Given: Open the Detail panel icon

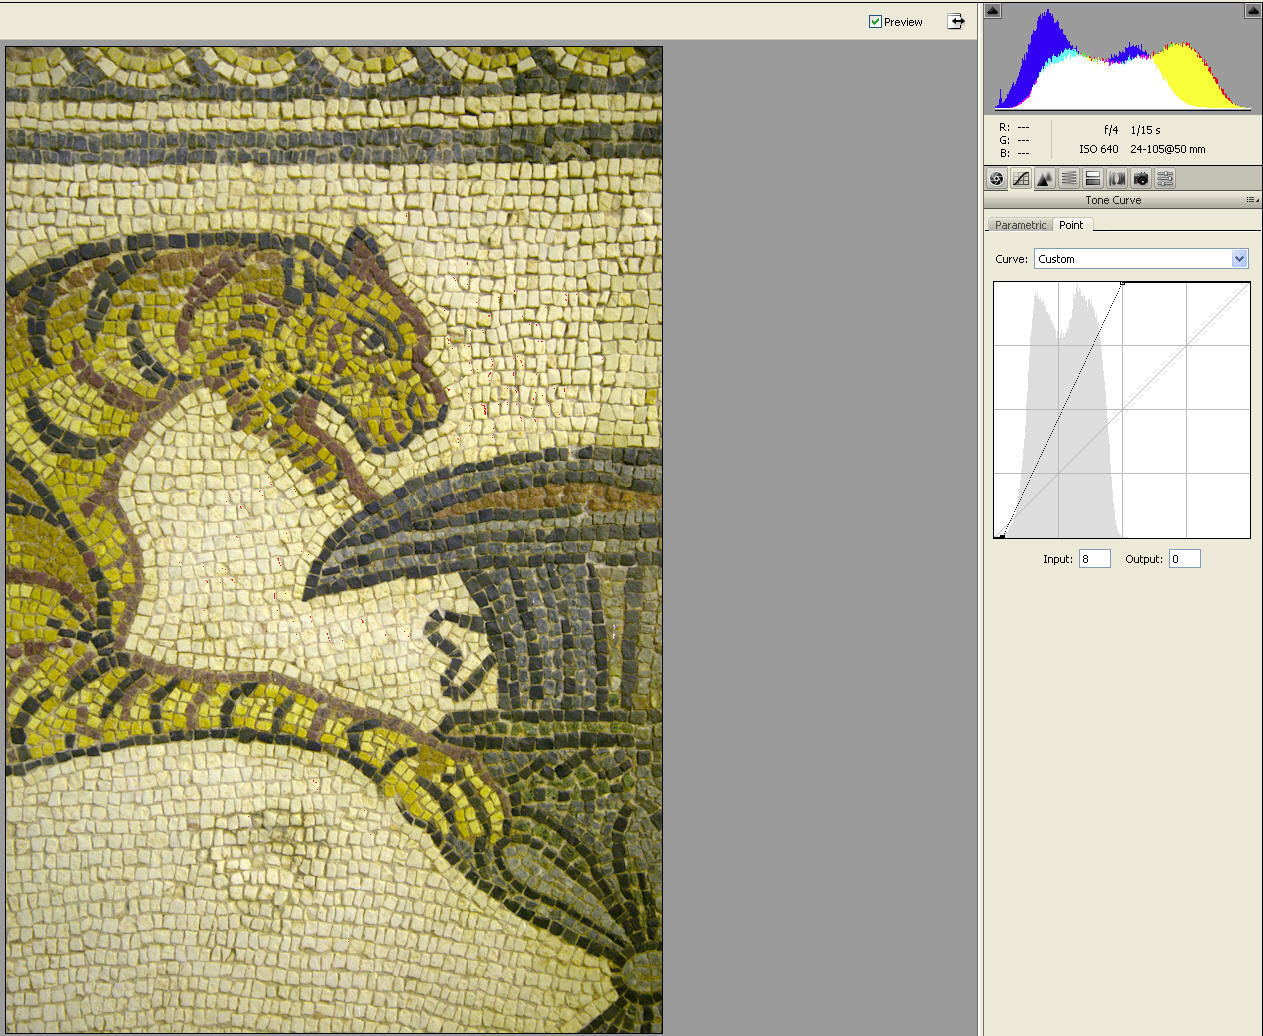Looking at the screenshot, I should coord(1044,179).
